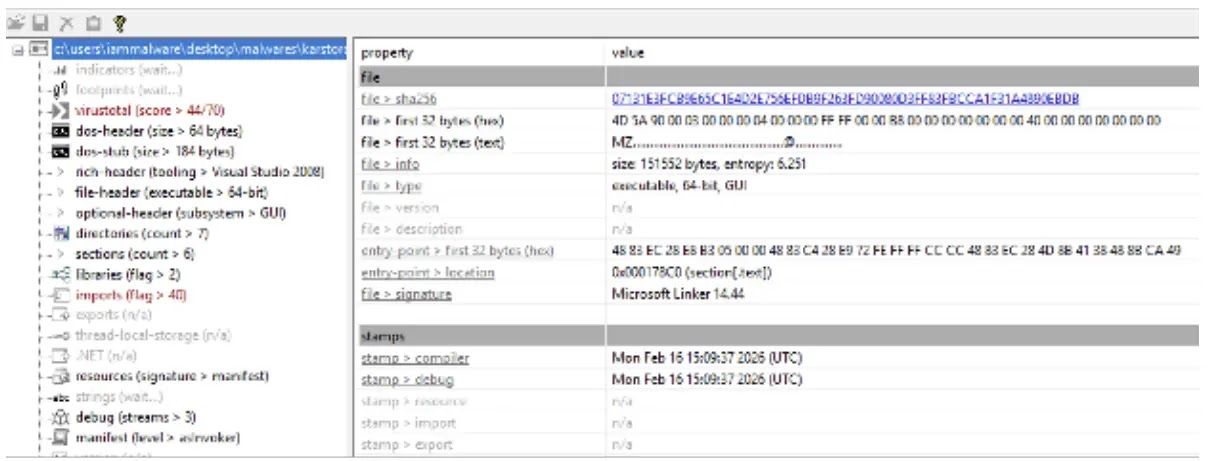
Task: Click the debug bug icon
Action: point(59,418)
